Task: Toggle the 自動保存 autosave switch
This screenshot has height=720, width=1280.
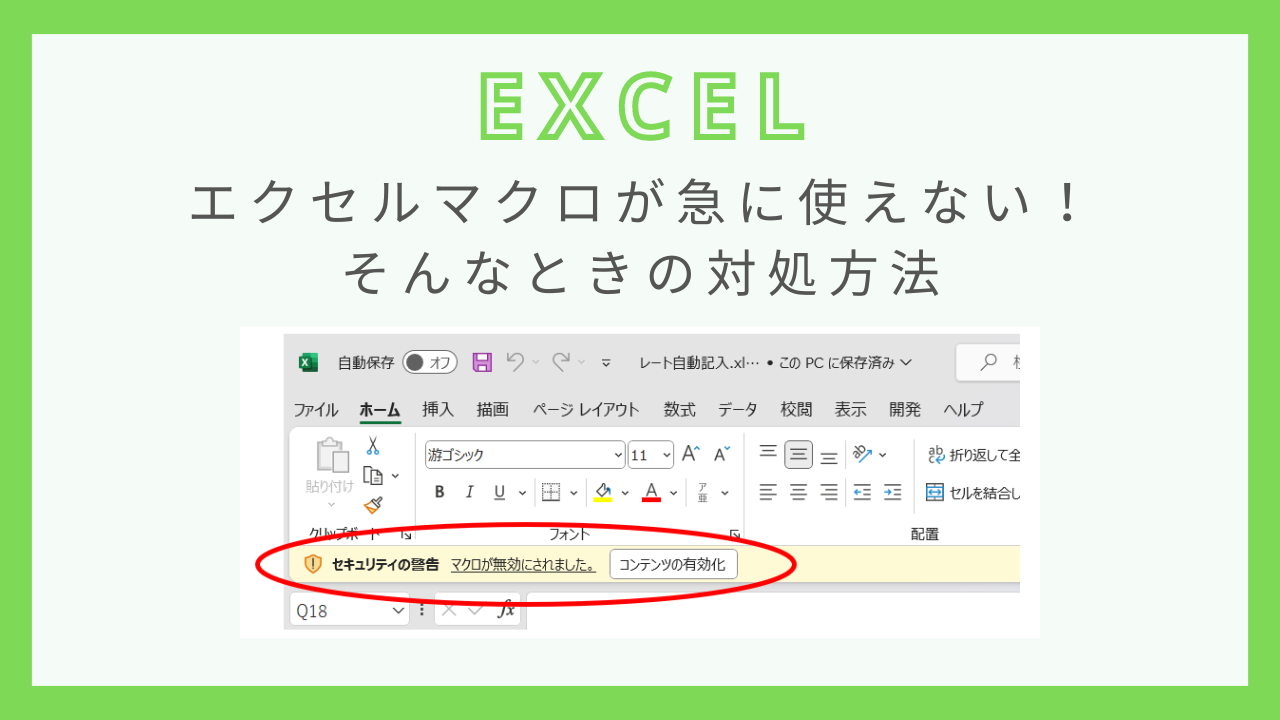Action: pos(429,362)
